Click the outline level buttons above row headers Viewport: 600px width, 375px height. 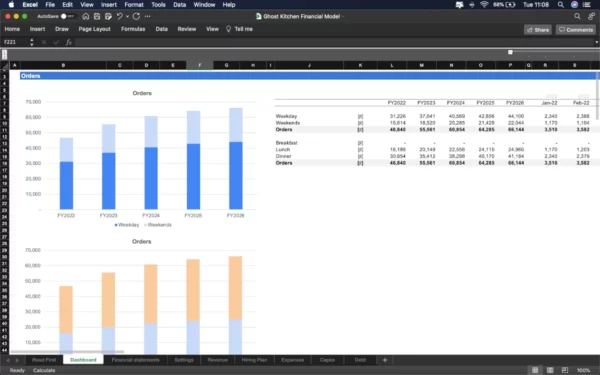tap(5, 55)
